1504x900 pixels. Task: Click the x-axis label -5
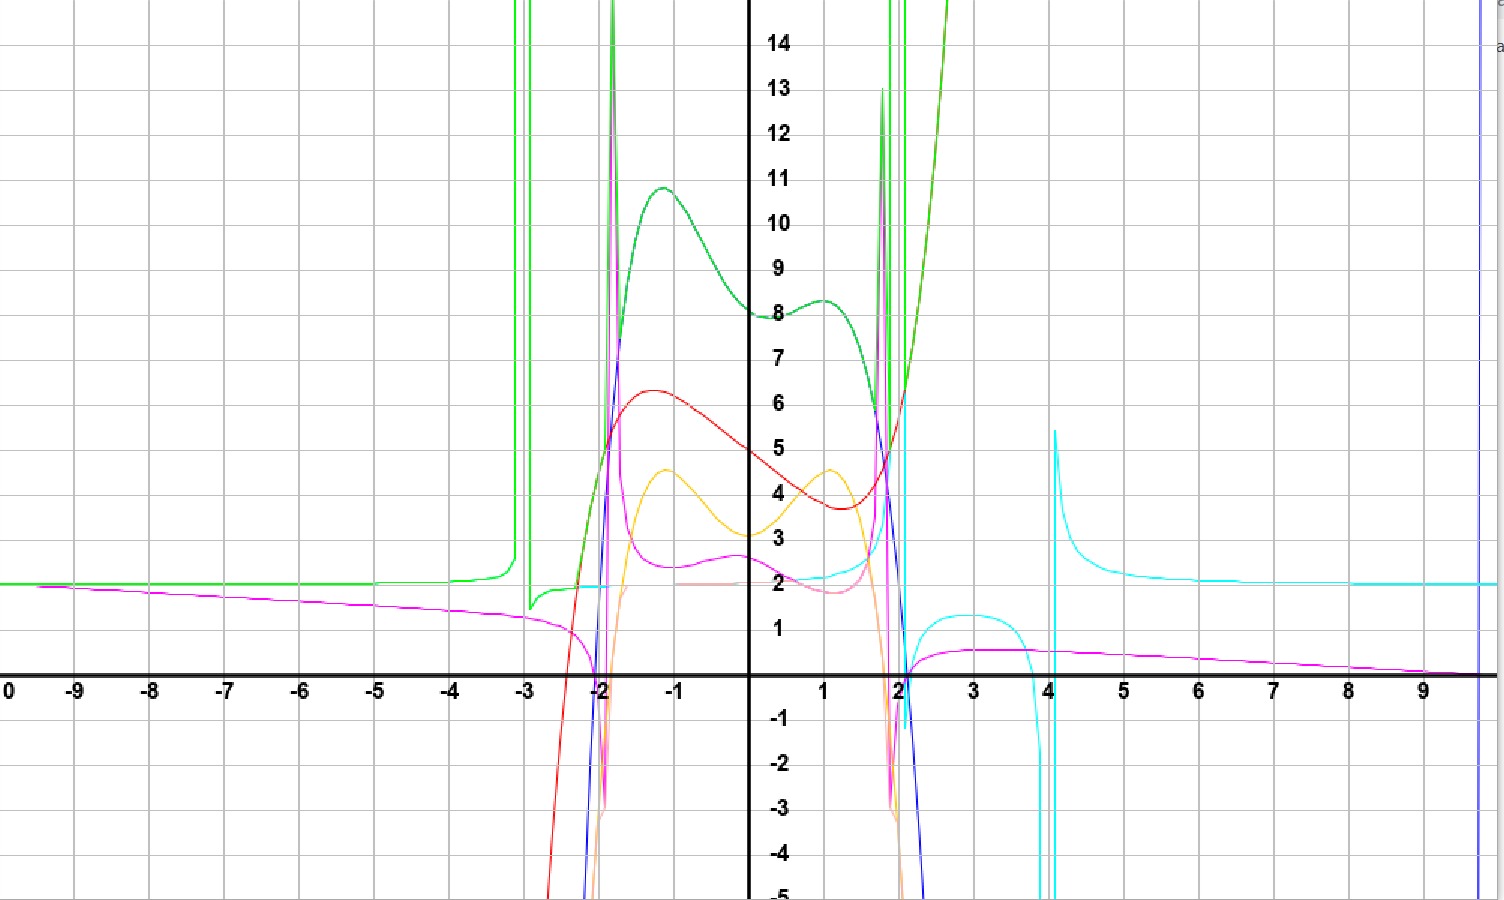[374, 691]
